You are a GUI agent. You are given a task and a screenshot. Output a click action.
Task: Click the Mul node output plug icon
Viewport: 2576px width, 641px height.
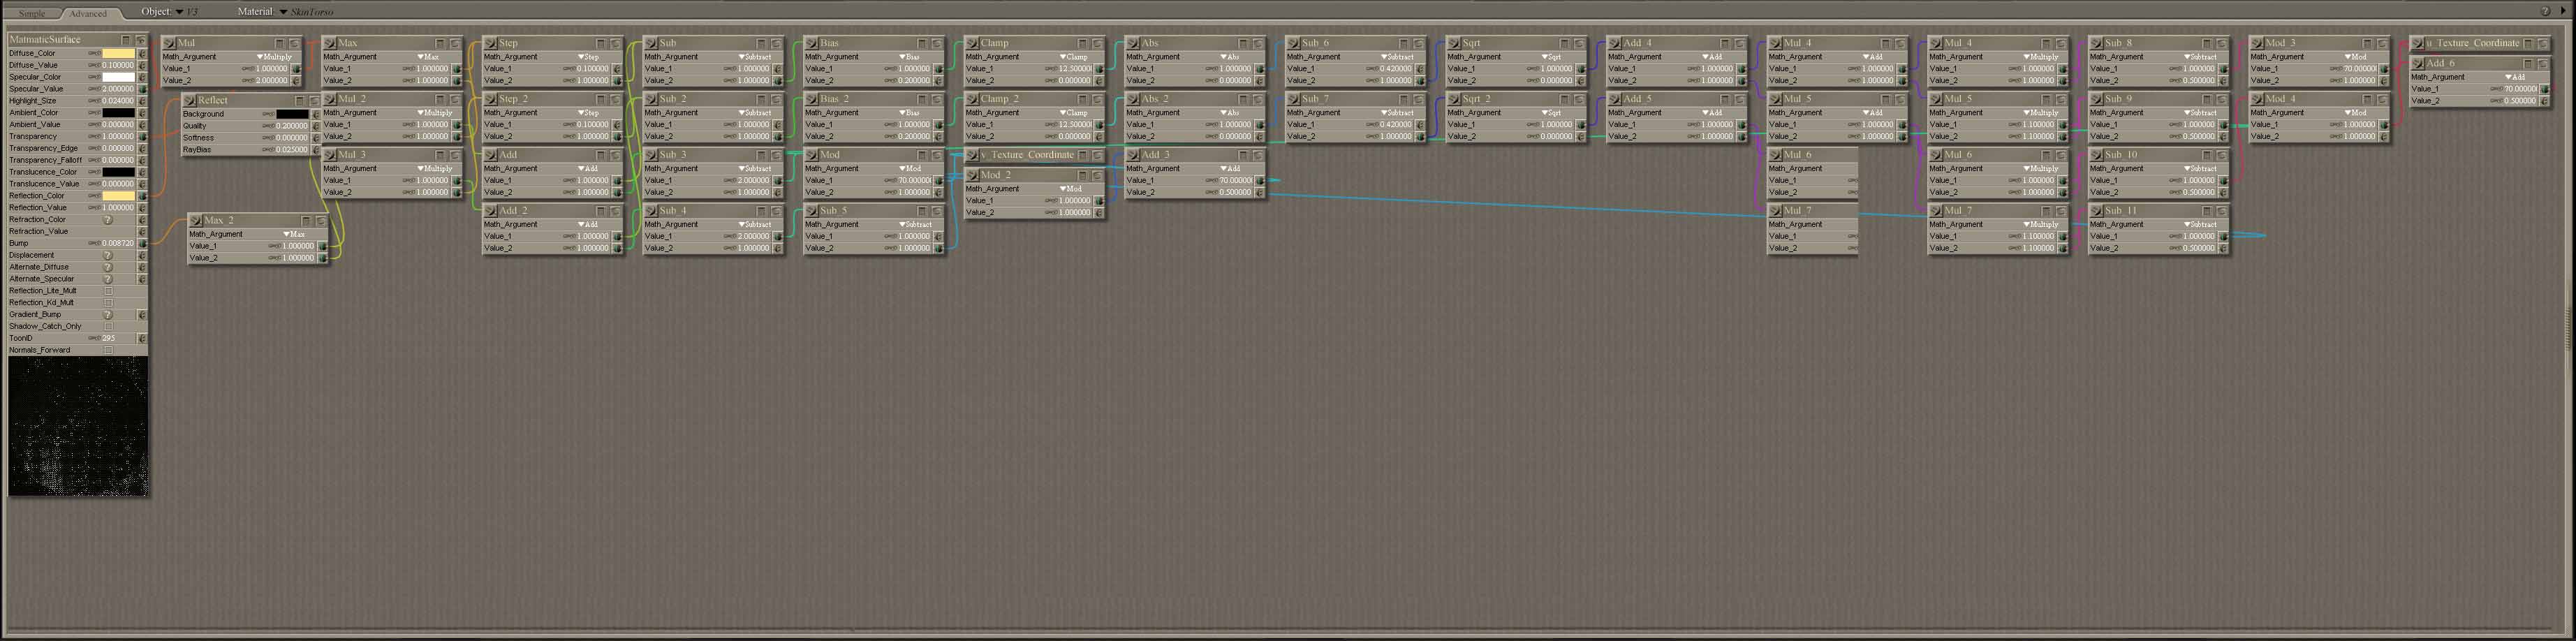click(170, 43)
